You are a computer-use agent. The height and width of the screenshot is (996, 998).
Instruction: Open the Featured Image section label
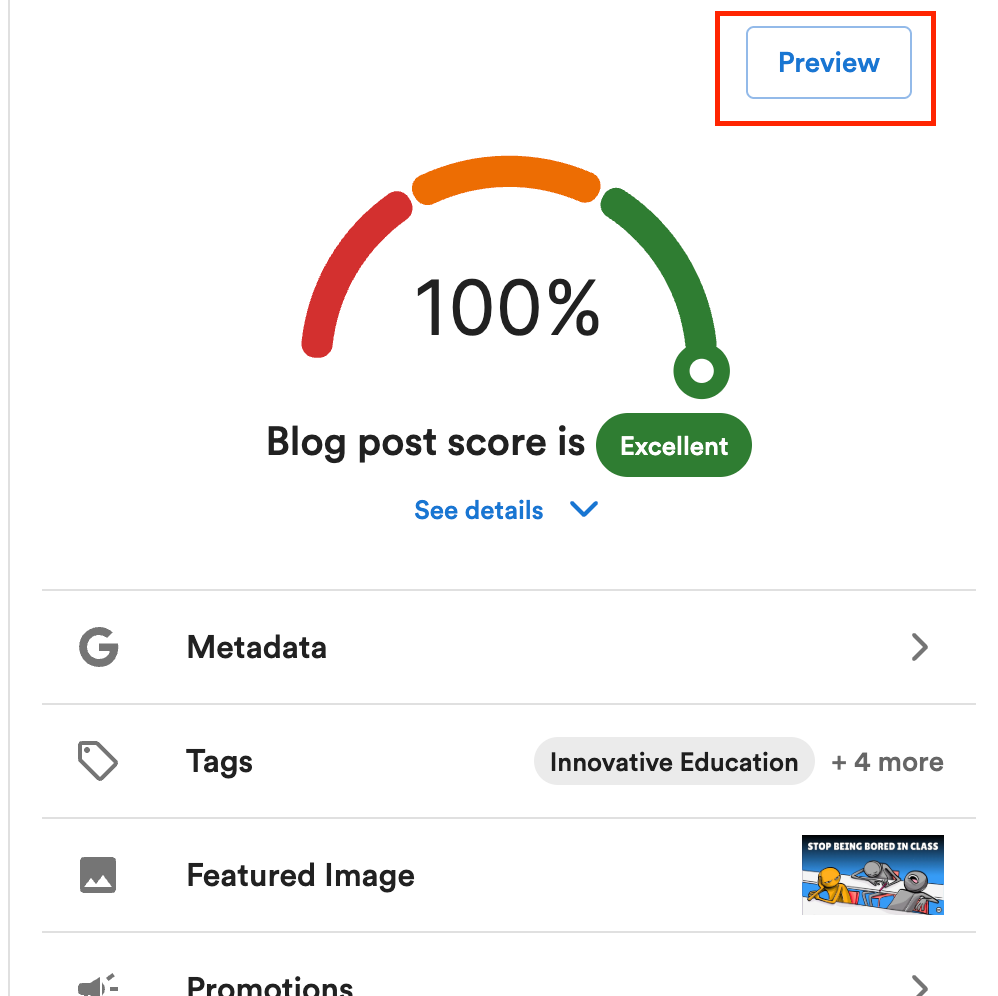click(300, 875)
